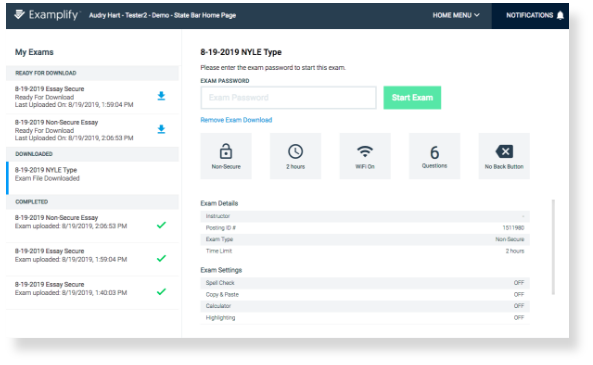Click checkmark for Essay Secure uploaded 1:40:03 PM

point(161,292)
